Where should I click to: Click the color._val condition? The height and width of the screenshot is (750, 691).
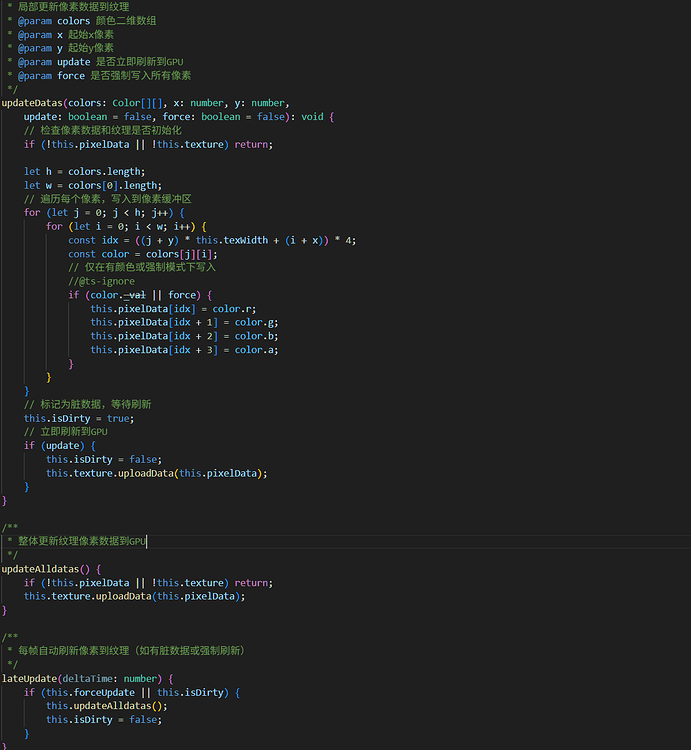point(118,295)
